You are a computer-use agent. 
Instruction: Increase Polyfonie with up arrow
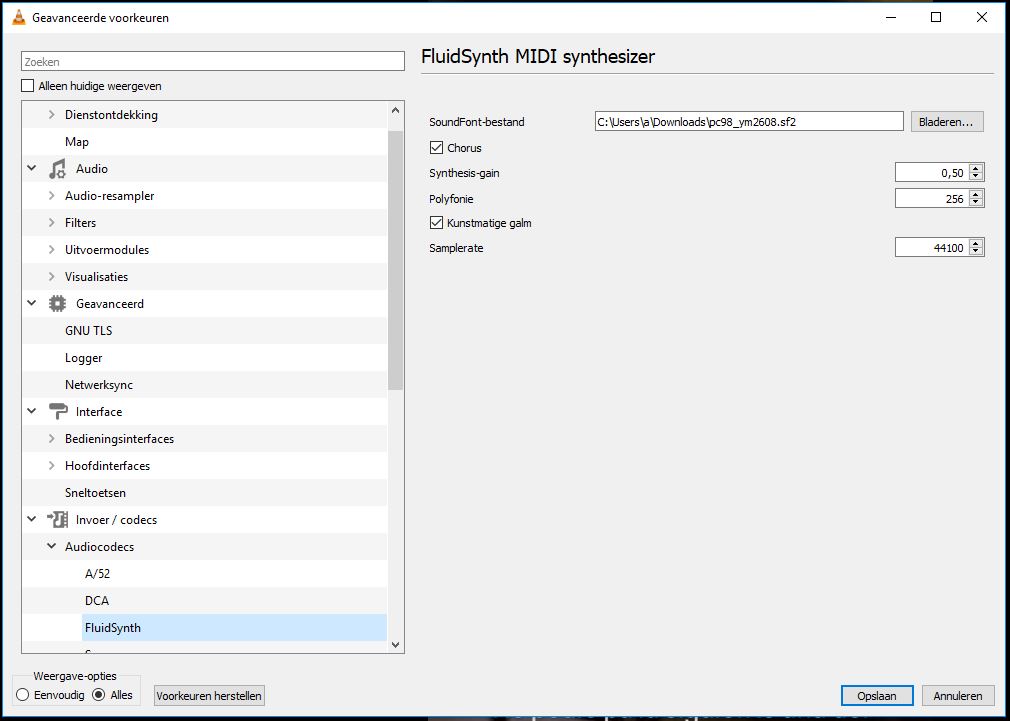[977, 195]
